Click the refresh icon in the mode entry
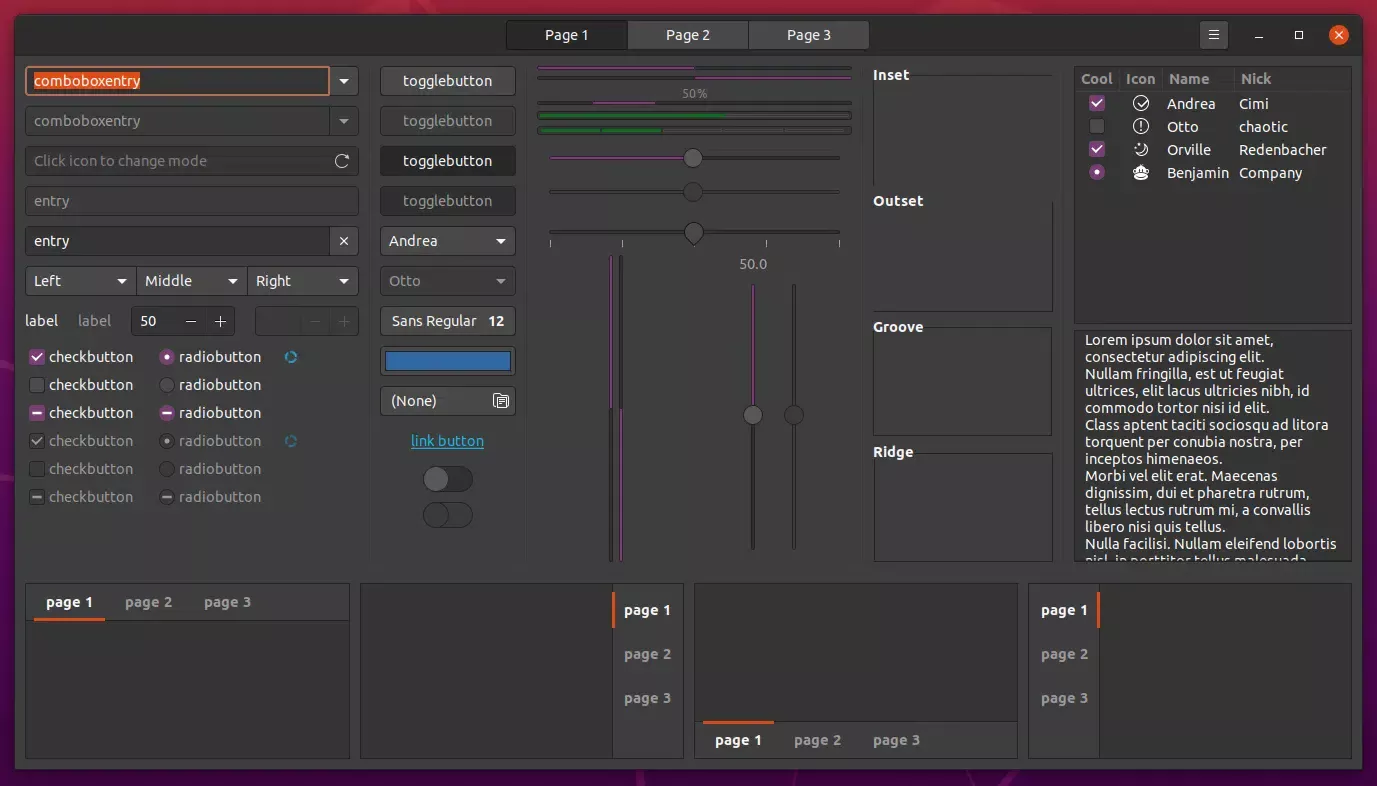Screen dimensions: 1377x786 pyautogui.click(x=342, y=161)
